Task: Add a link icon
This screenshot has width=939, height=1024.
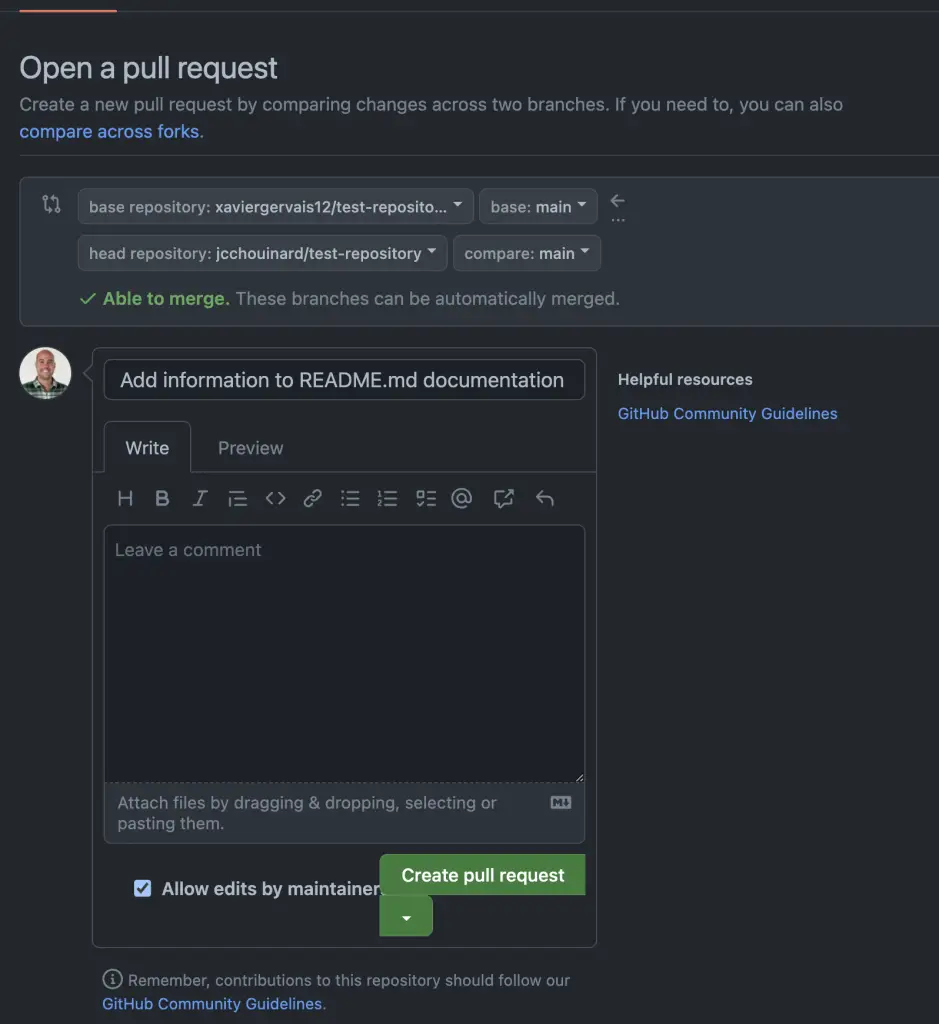Action: [313, 498]
